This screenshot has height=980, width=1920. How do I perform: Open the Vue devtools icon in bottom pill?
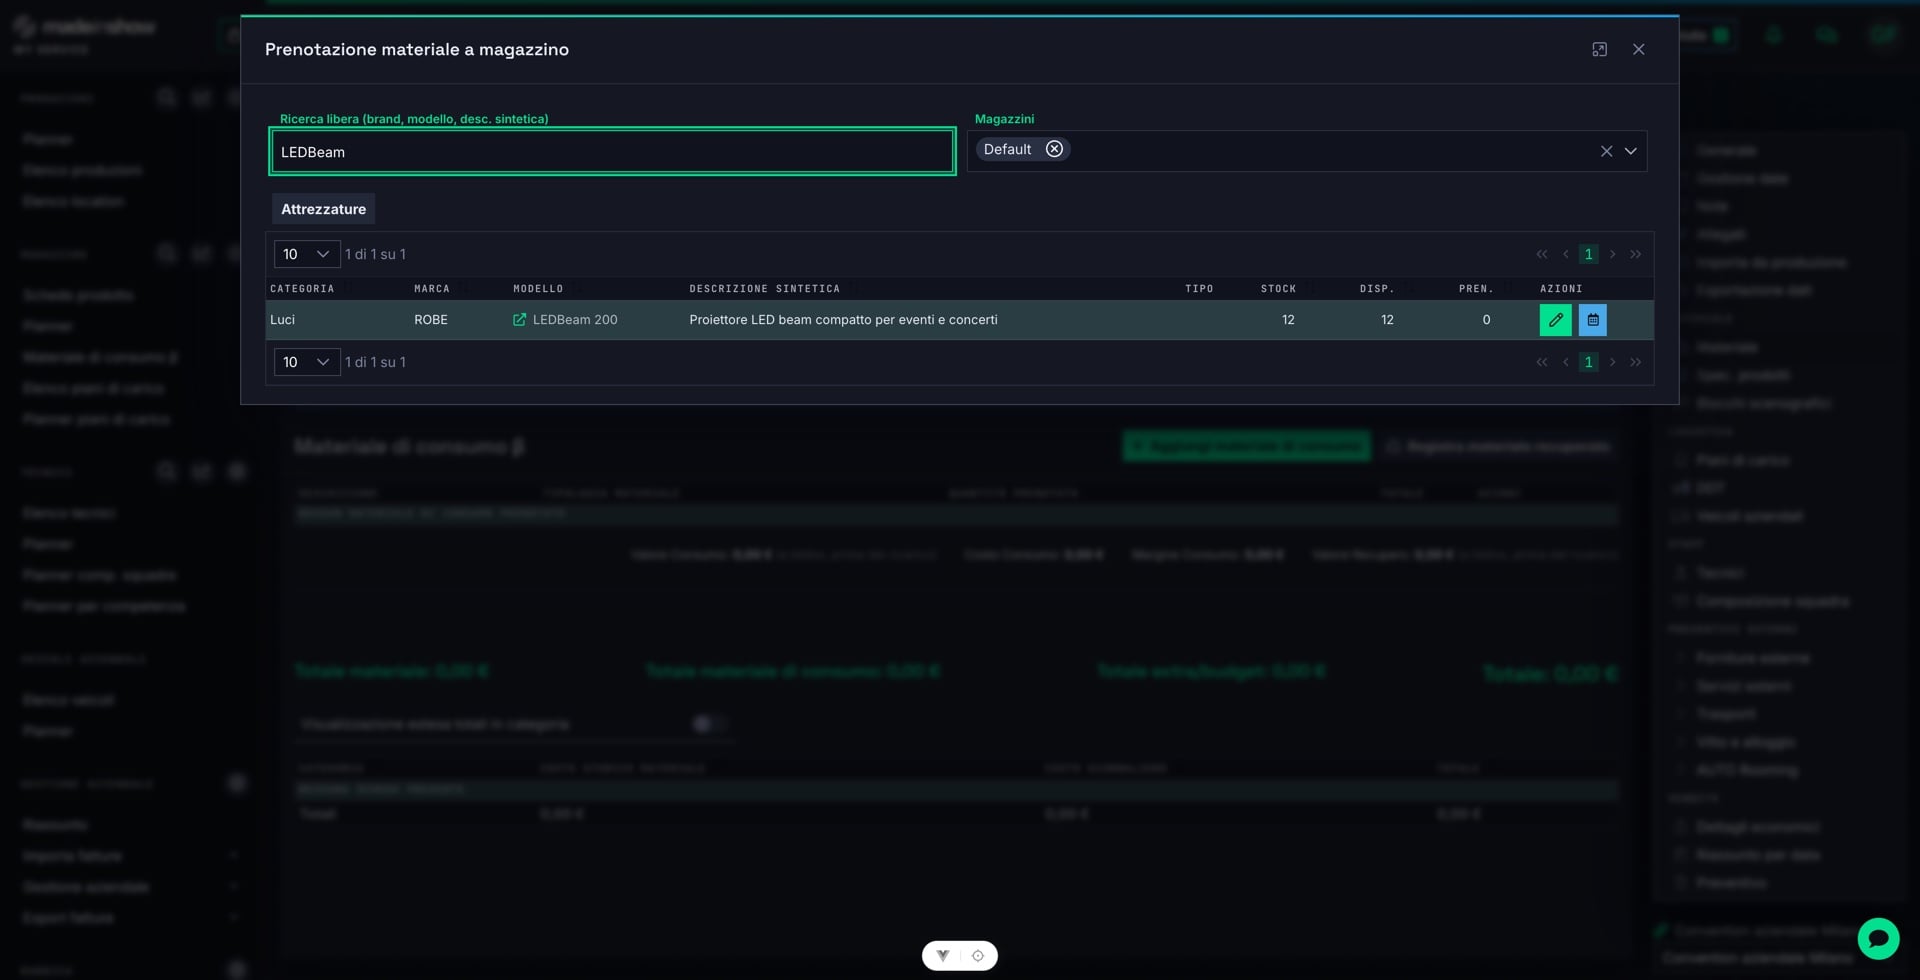[x=942, y=955]
